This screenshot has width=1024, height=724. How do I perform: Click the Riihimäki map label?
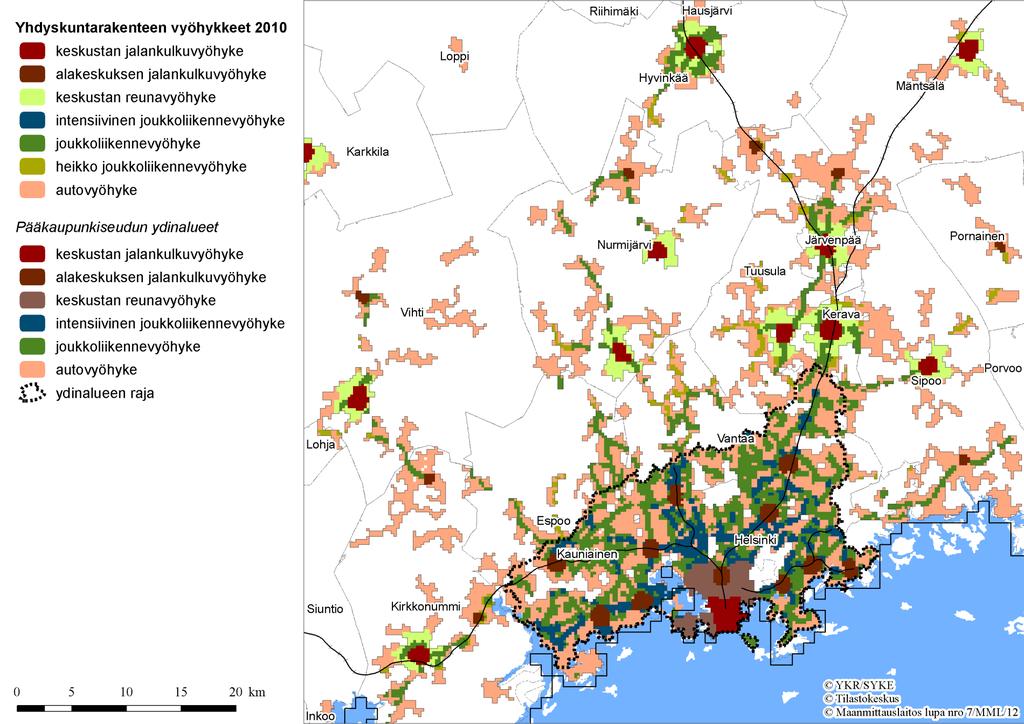[614, 12]
